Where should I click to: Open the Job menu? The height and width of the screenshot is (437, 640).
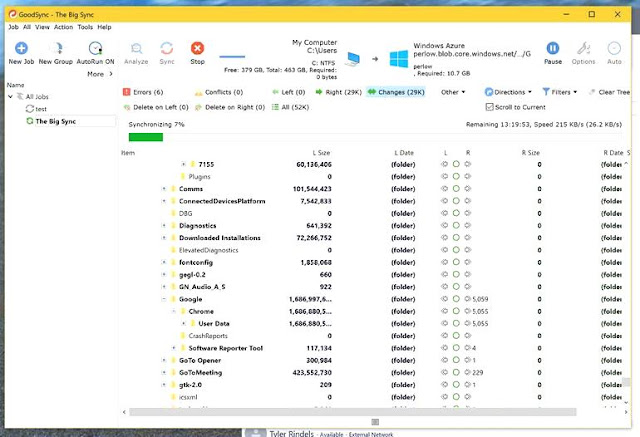[x=13, y=27]
